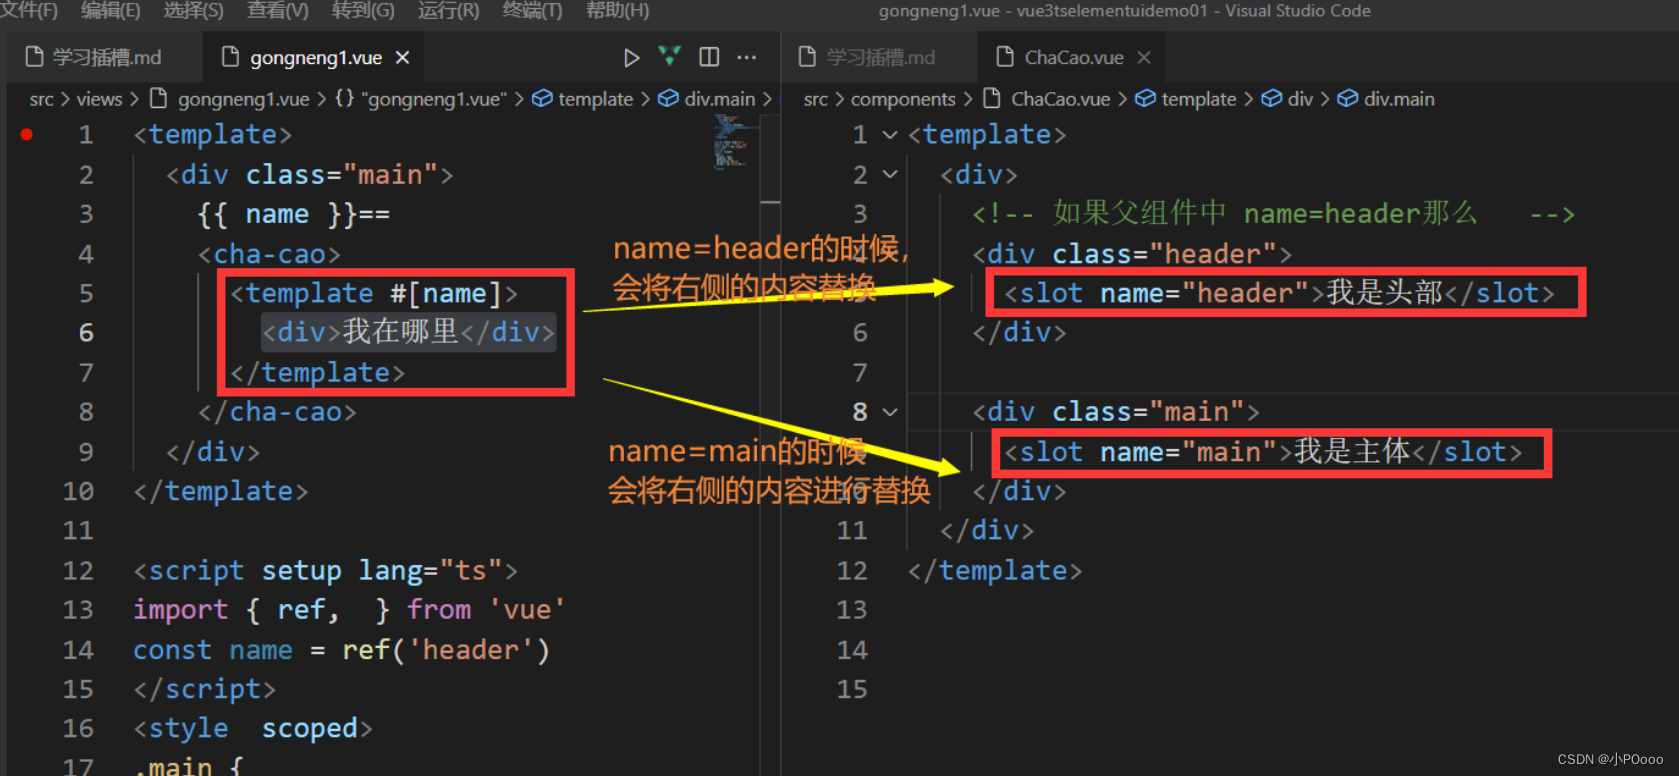Image resolution: width=1679 pixels, height=776 pixels.
Task: Place cursor on slot name="header" line
Action: click(1279, 293)
